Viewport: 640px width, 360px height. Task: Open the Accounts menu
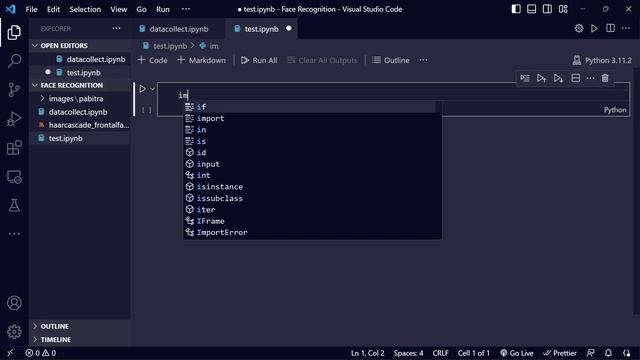(14, 303)
